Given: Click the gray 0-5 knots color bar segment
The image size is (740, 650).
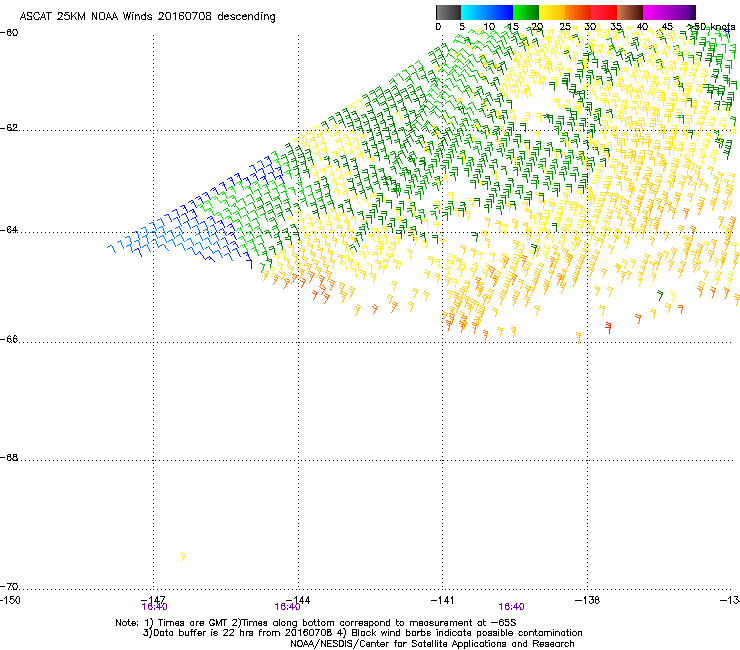Looking at the screenshot, I should pyautogui.click(x=448, y=12).
